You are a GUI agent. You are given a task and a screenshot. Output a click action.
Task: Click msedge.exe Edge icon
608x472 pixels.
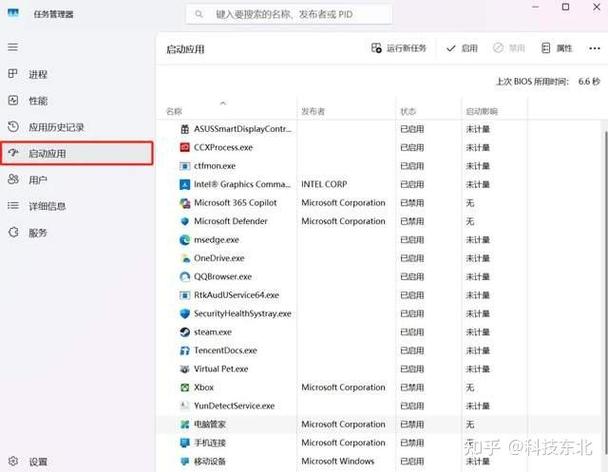185,240
